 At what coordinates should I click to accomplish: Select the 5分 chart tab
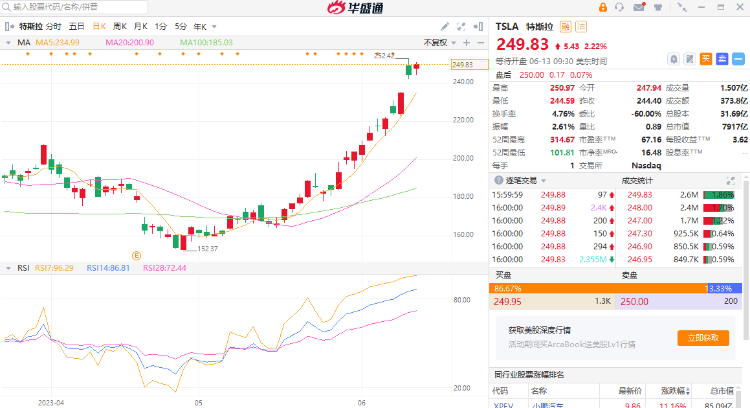click(181, 26)
